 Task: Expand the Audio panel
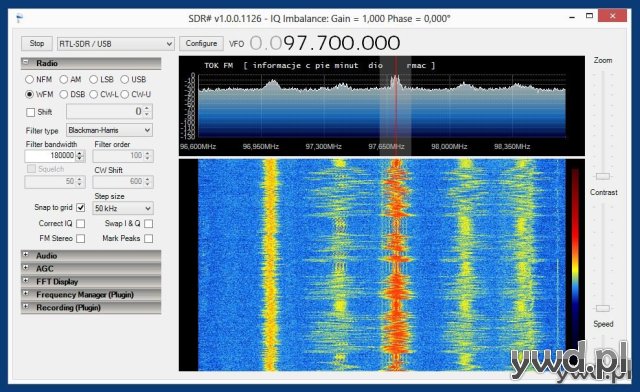91,256
